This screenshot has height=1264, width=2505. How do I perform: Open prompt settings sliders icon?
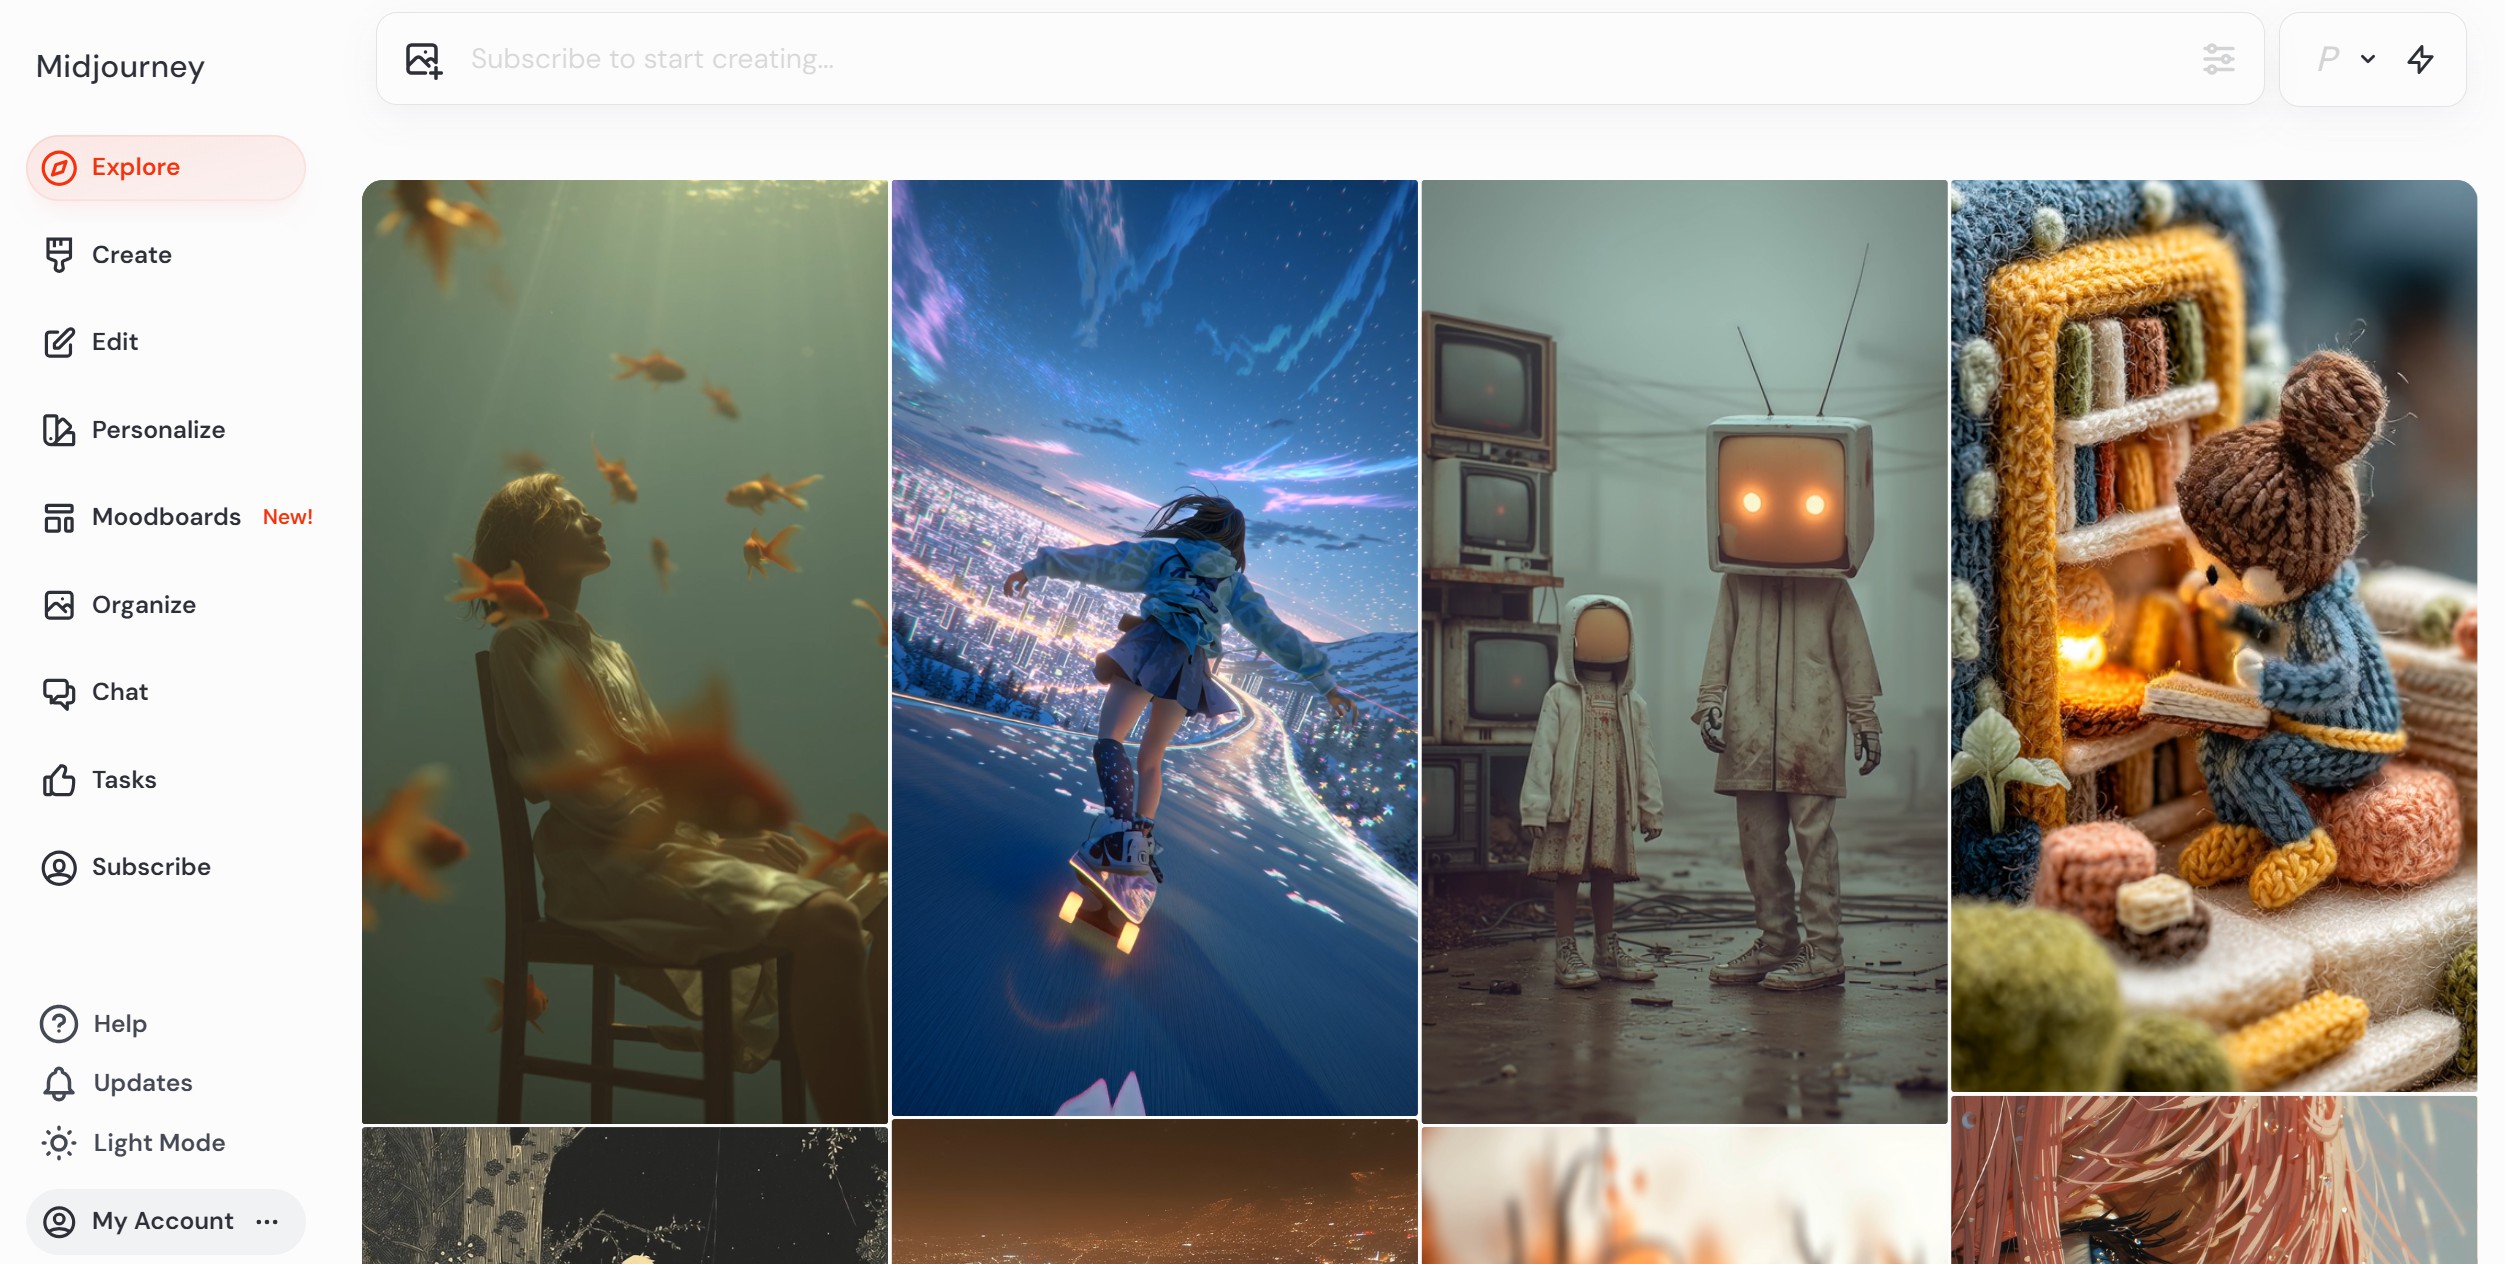2218,60
